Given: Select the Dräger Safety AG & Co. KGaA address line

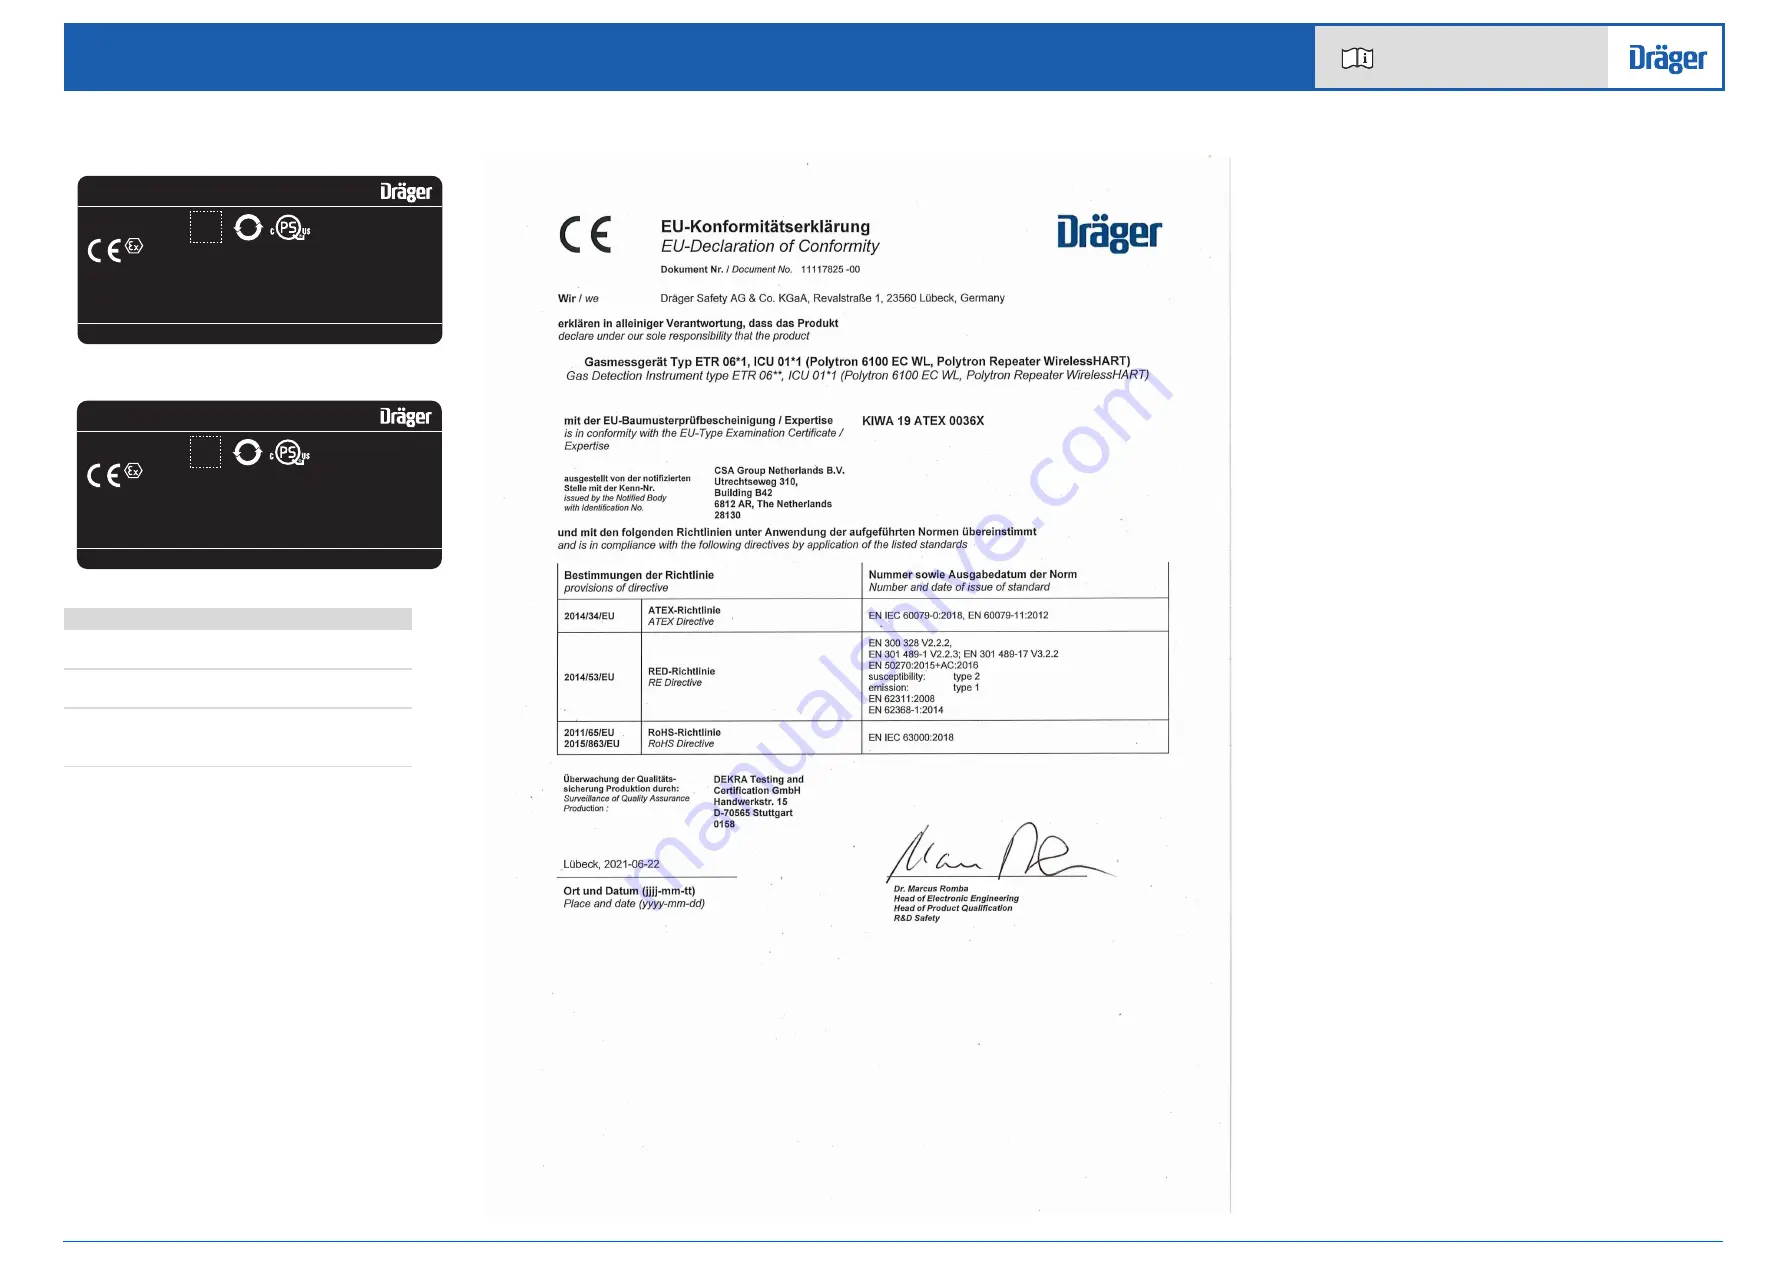Looking at the screenshot, I should pyautogui.click(x=832, y=298).
